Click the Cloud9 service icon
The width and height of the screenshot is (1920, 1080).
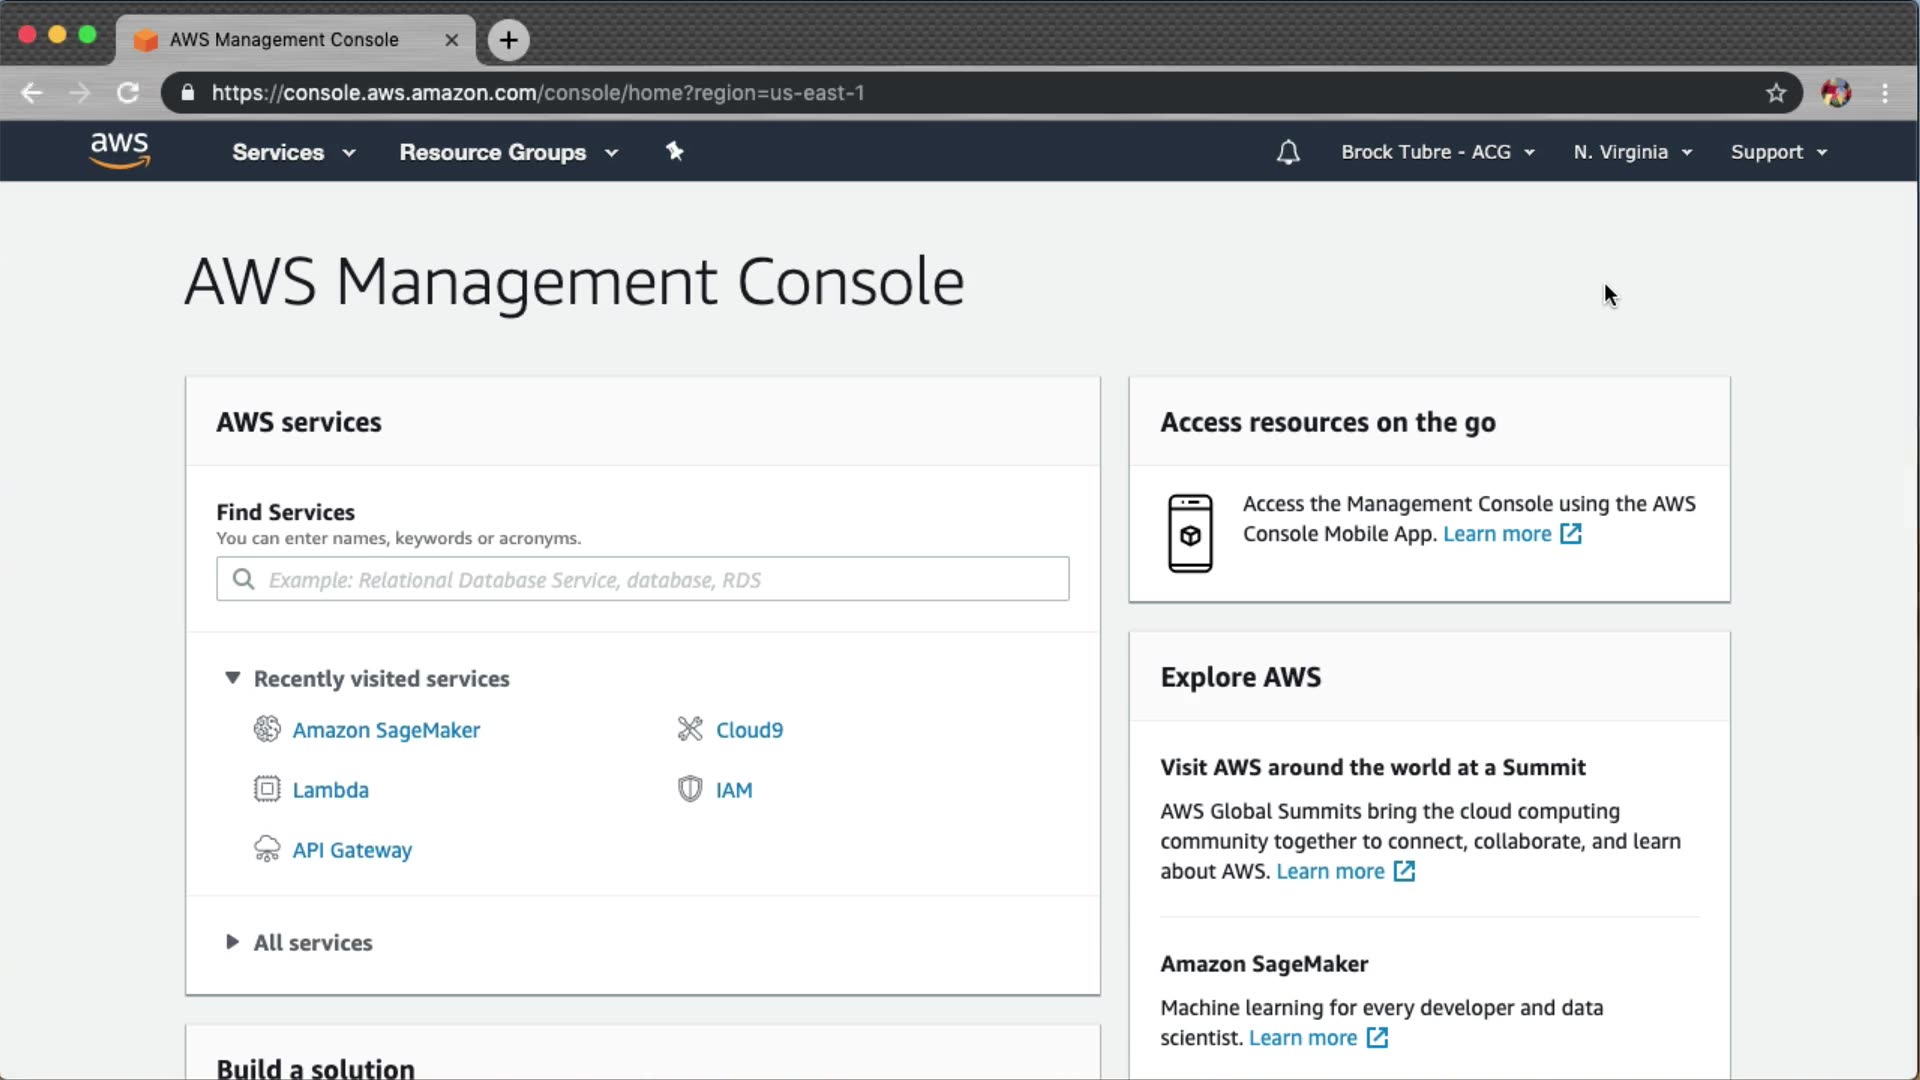coord(690,729)
